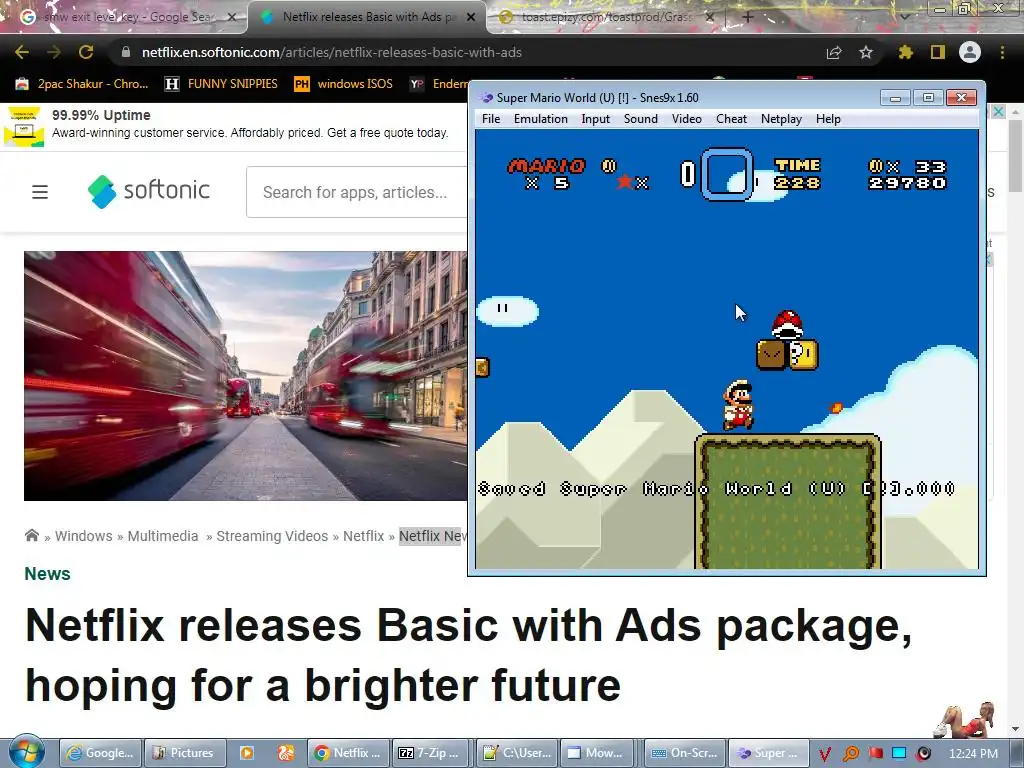This screenshot has height=768, width=1024.
Task: Switch to the toast.epizy.com tab
Action: click(x=604, y=17)
